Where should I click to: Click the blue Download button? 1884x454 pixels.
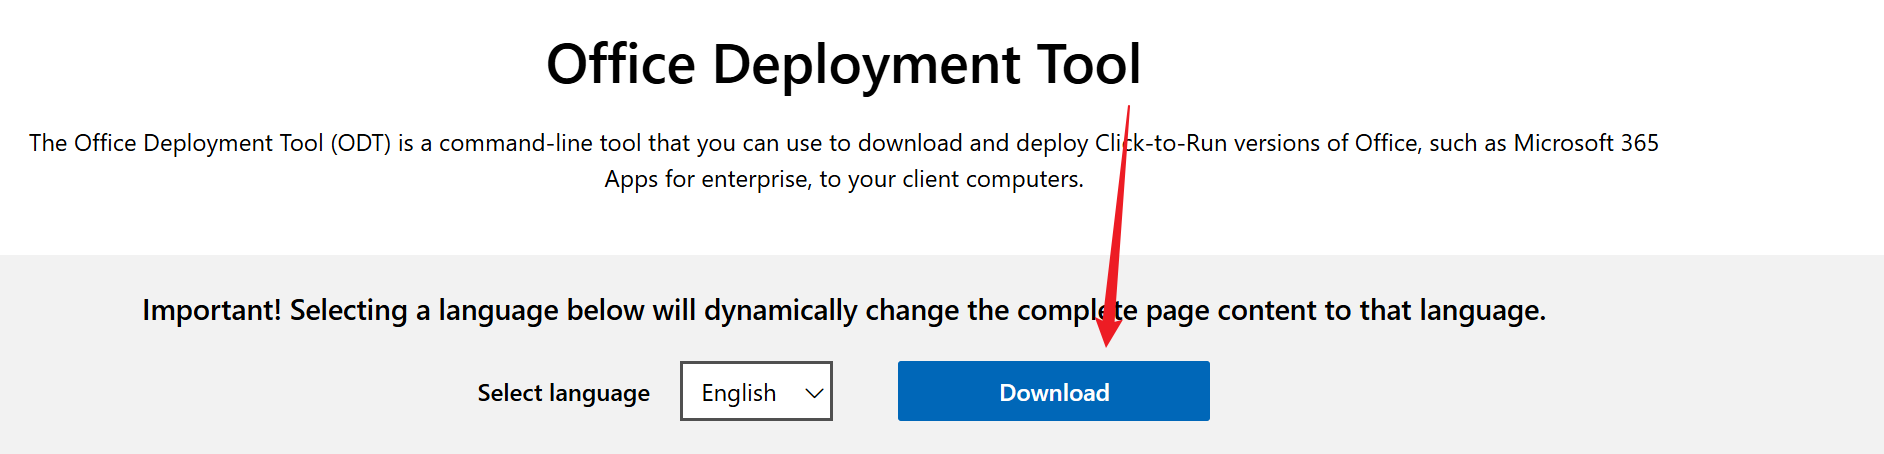[1053, 391]
